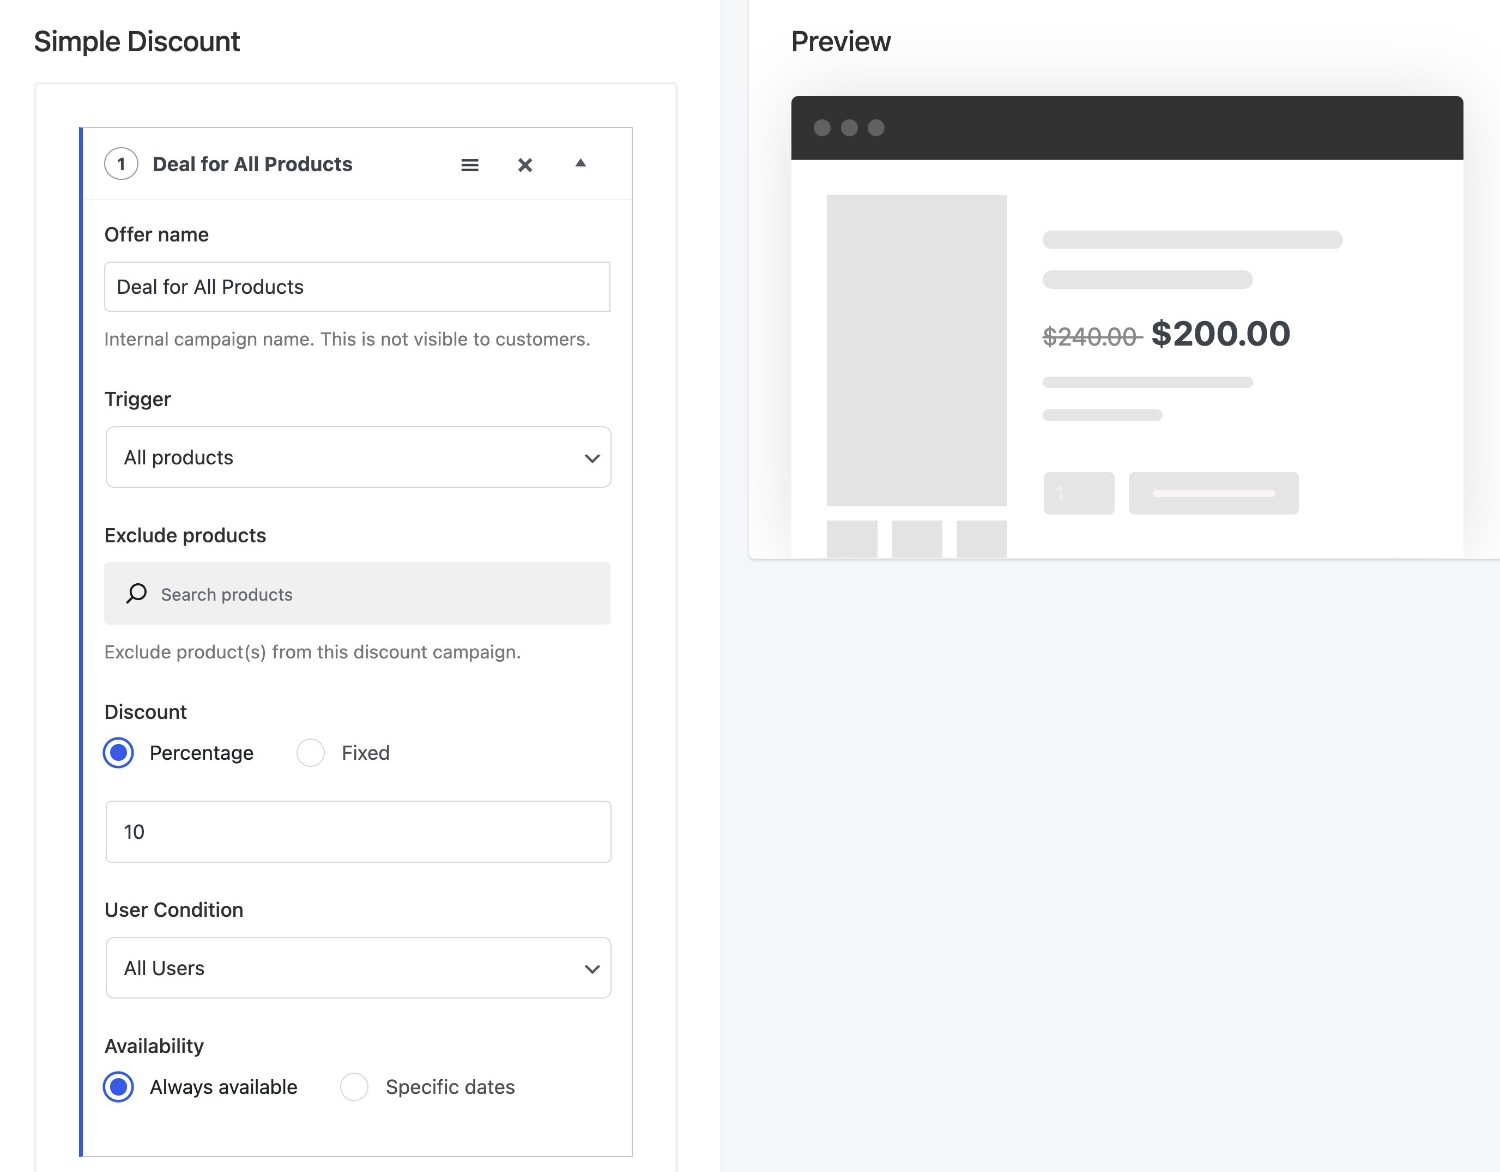Click the drag-handle hamburger icon on offer header

(469, 165)
